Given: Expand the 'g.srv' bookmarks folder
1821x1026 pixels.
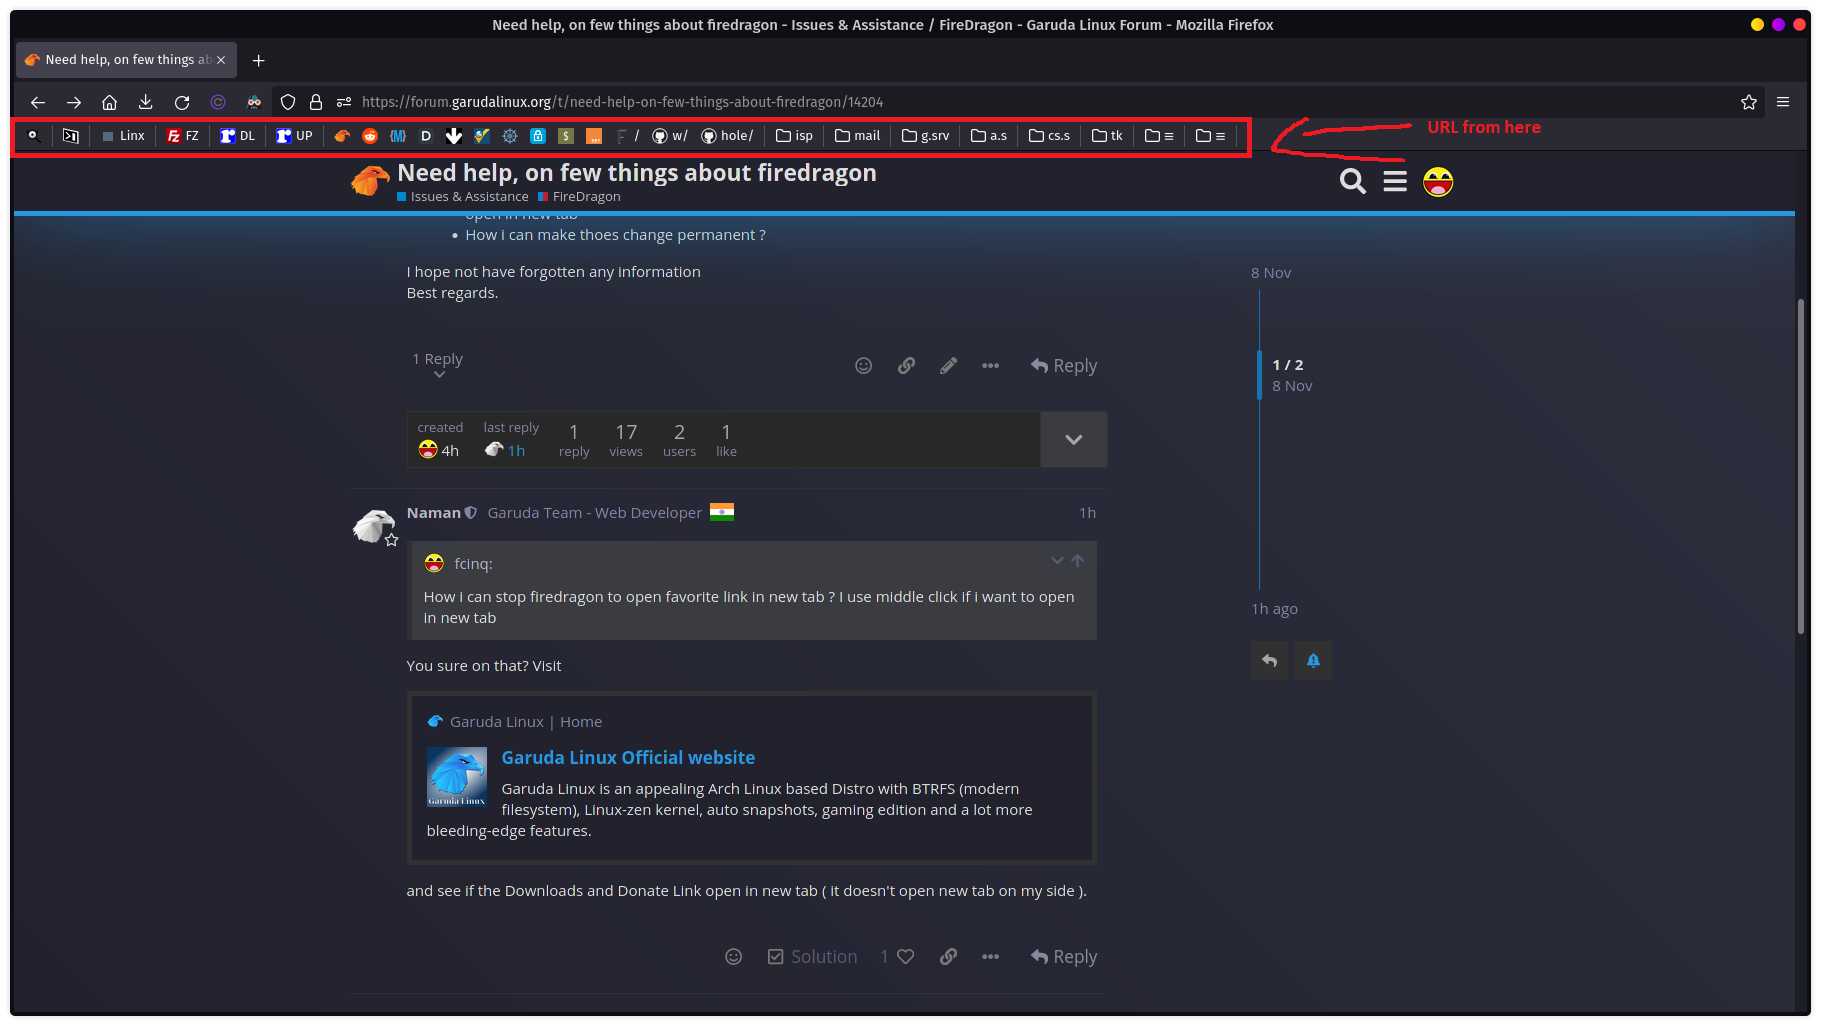Looking at the screenshot, I should tap(926, 136).
